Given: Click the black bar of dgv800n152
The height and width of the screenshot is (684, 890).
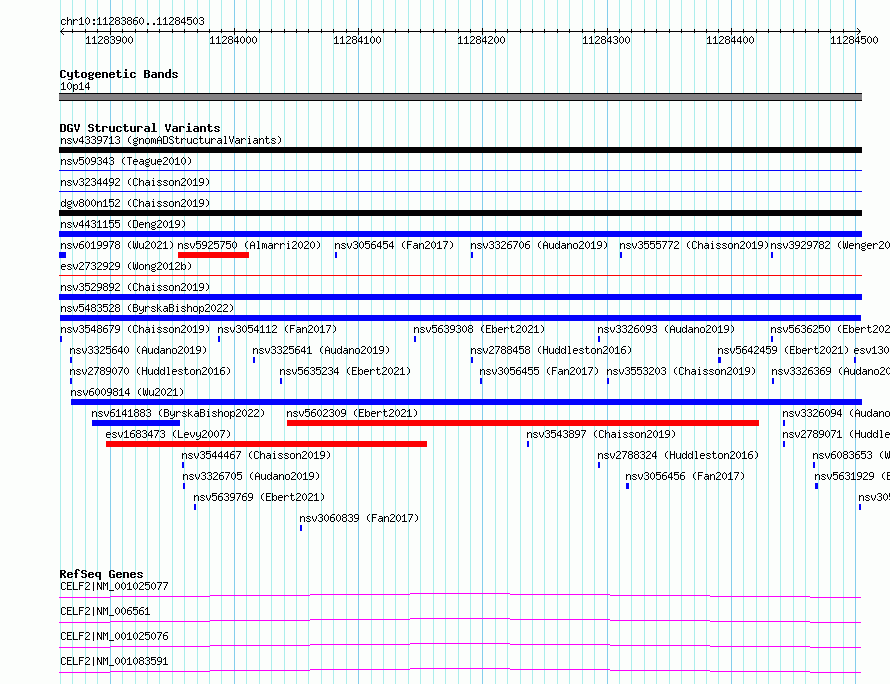Looking at the screenshot, I should click(460, 213).
